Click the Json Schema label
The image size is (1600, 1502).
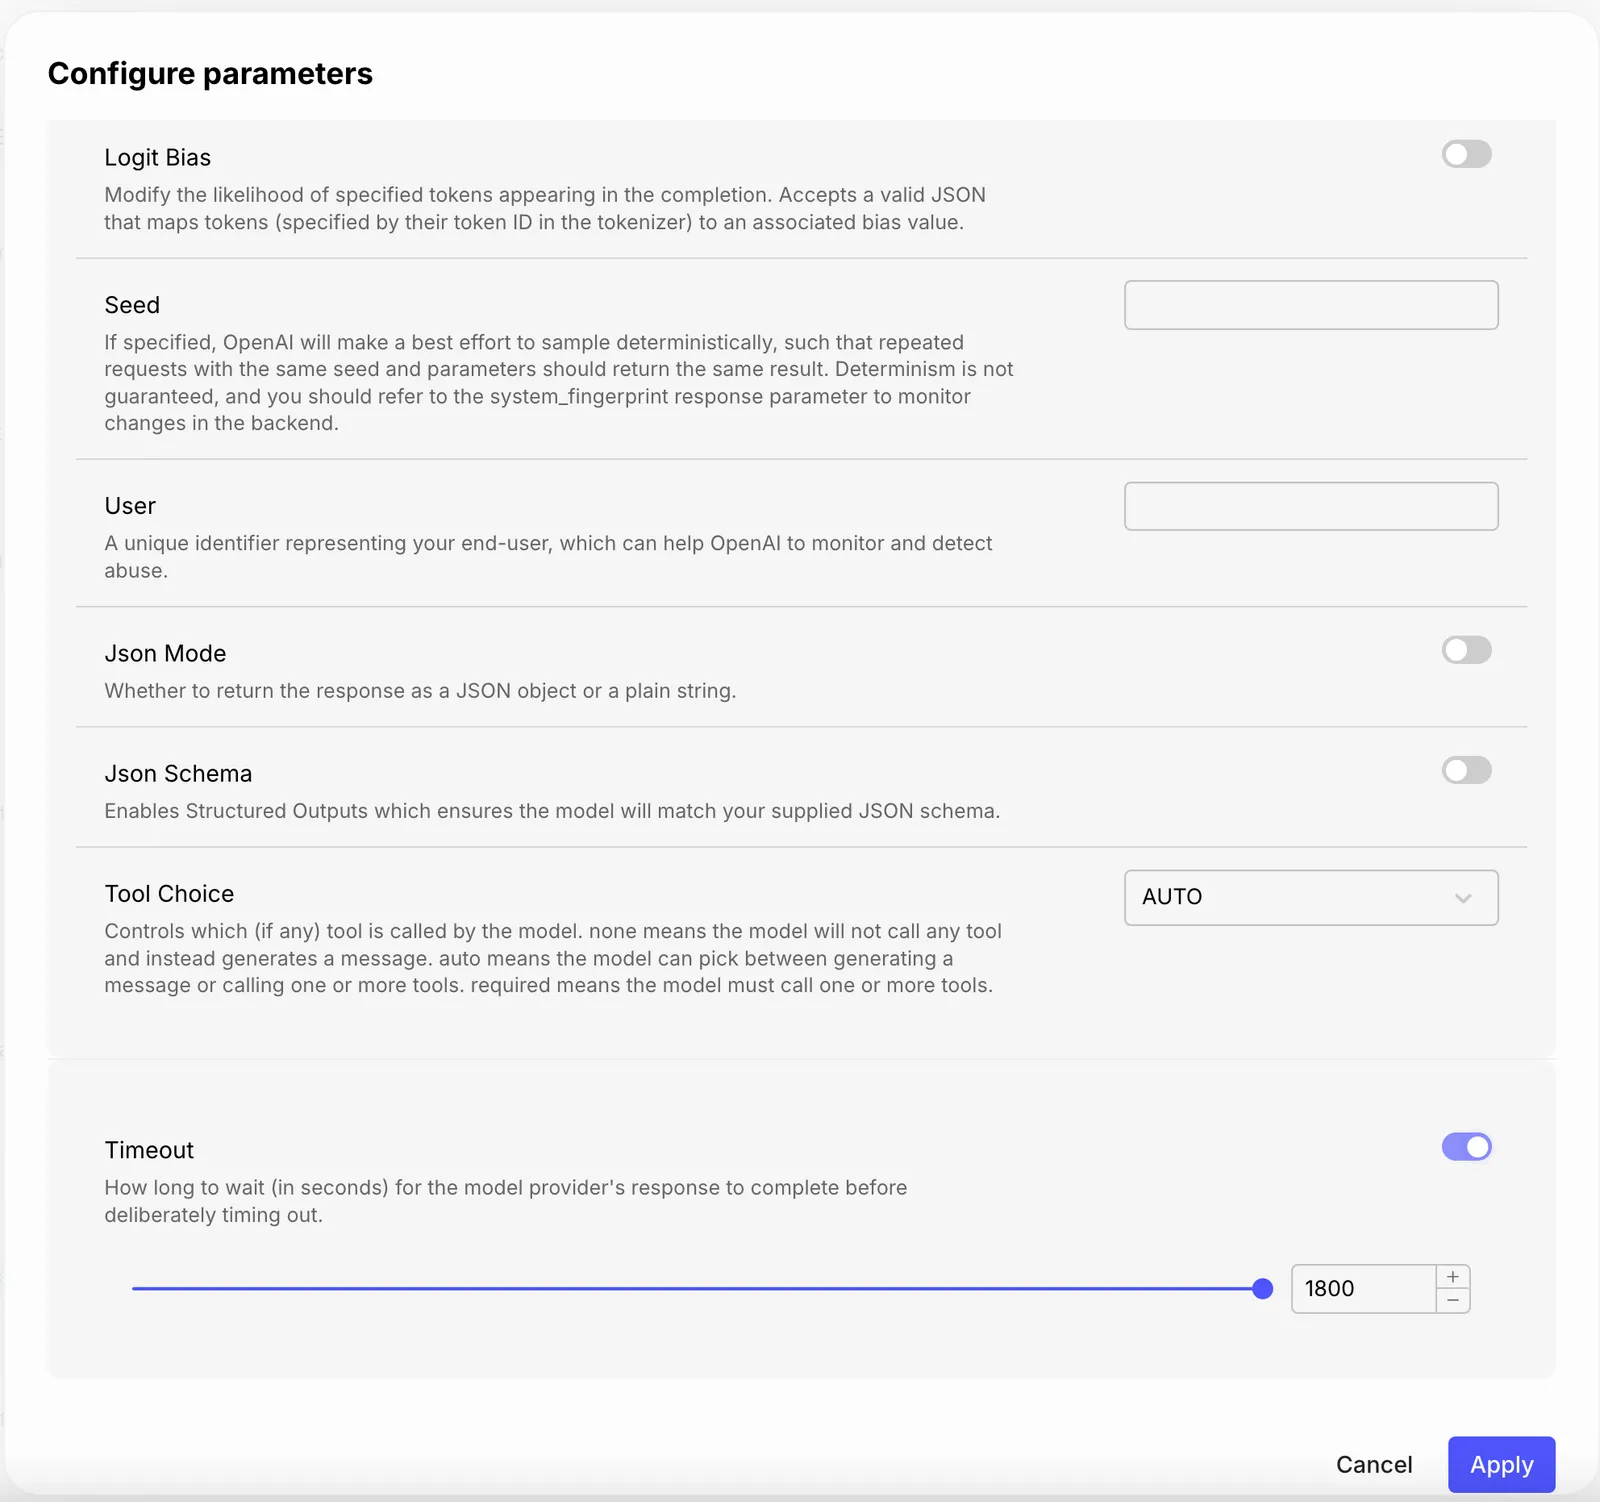(x=178, y=774)
